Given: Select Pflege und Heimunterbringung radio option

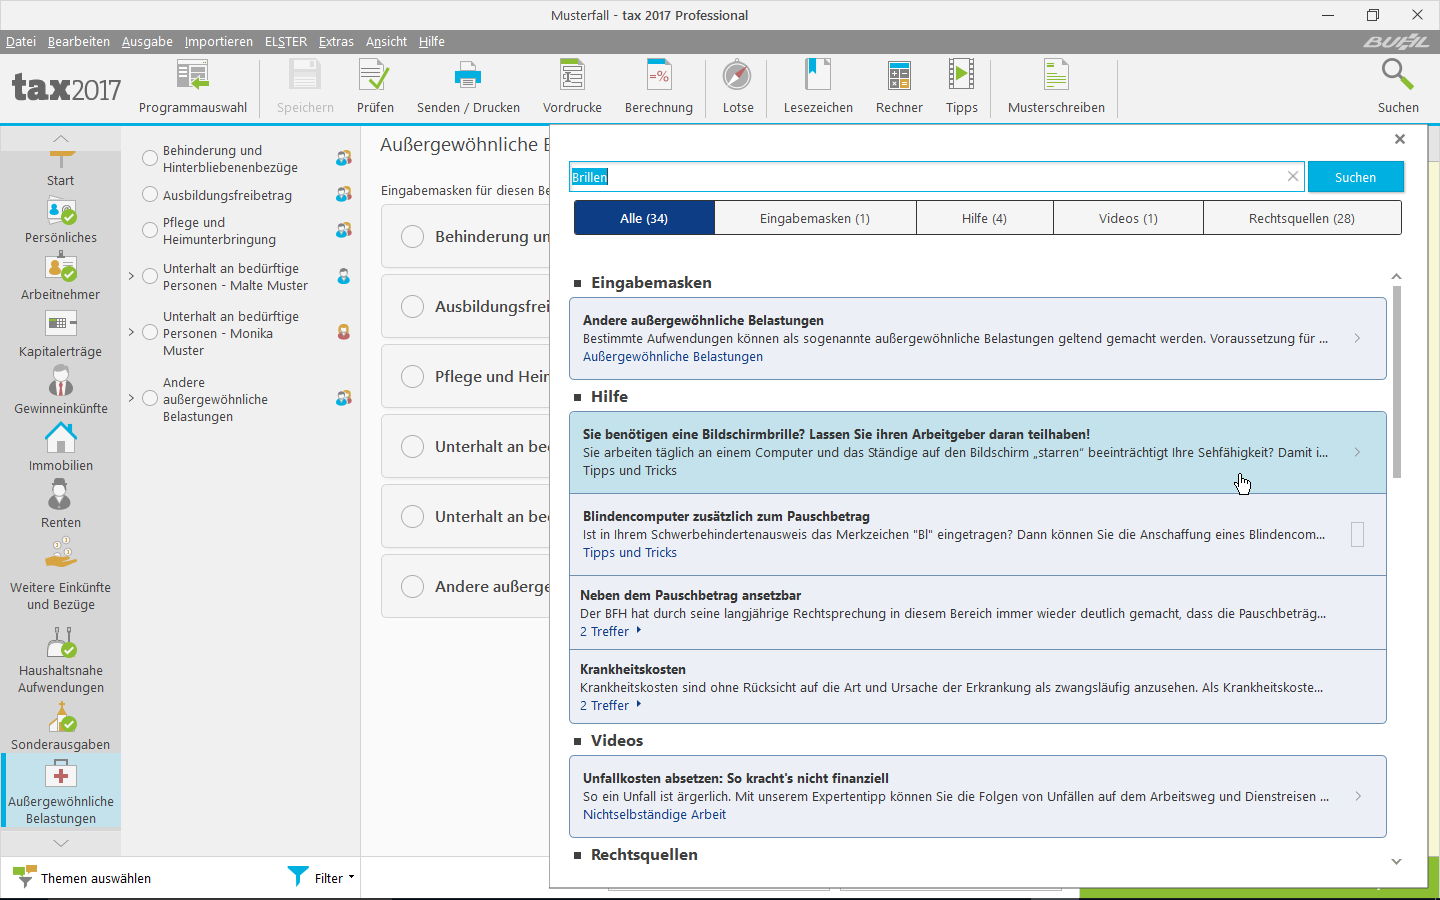Looking at the screenshot, I should click(150, 231).
